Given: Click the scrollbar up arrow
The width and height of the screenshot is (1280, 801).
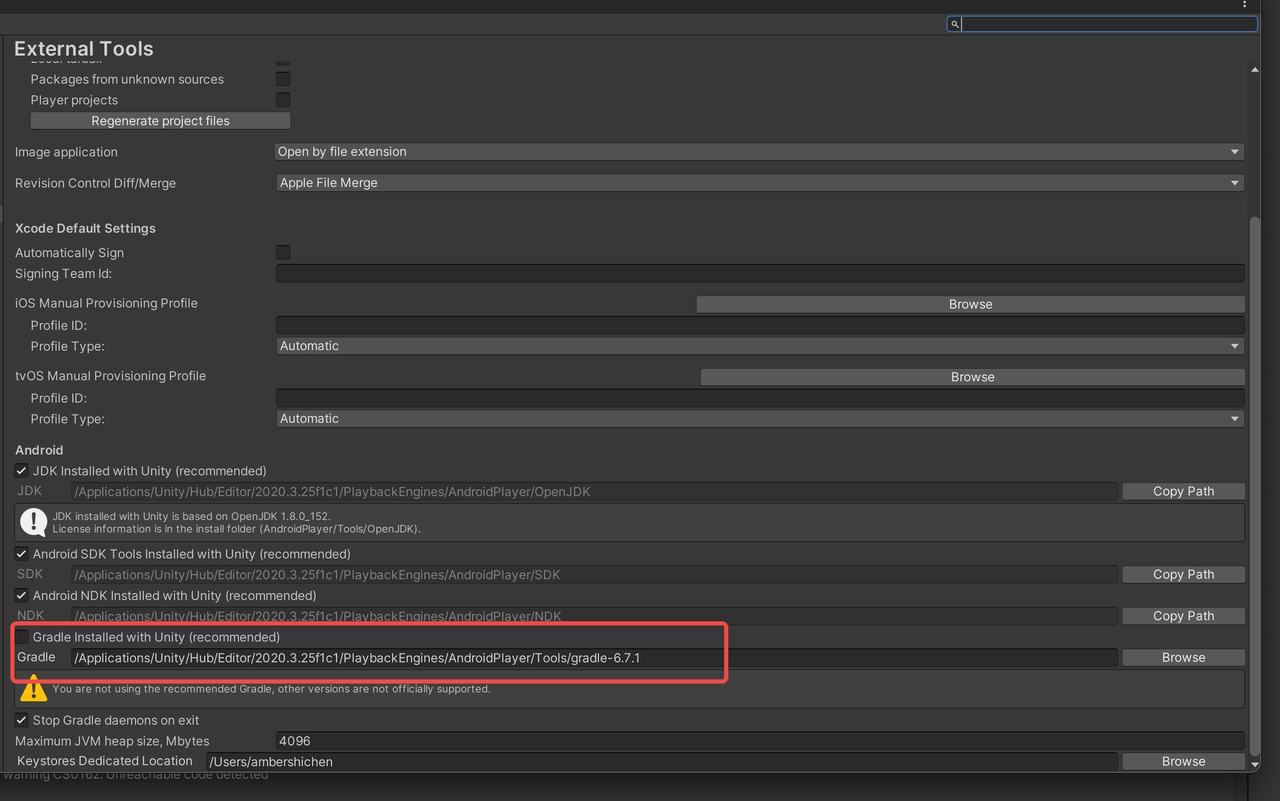Looking at the screenshot, I should (x=1255, y=69).
